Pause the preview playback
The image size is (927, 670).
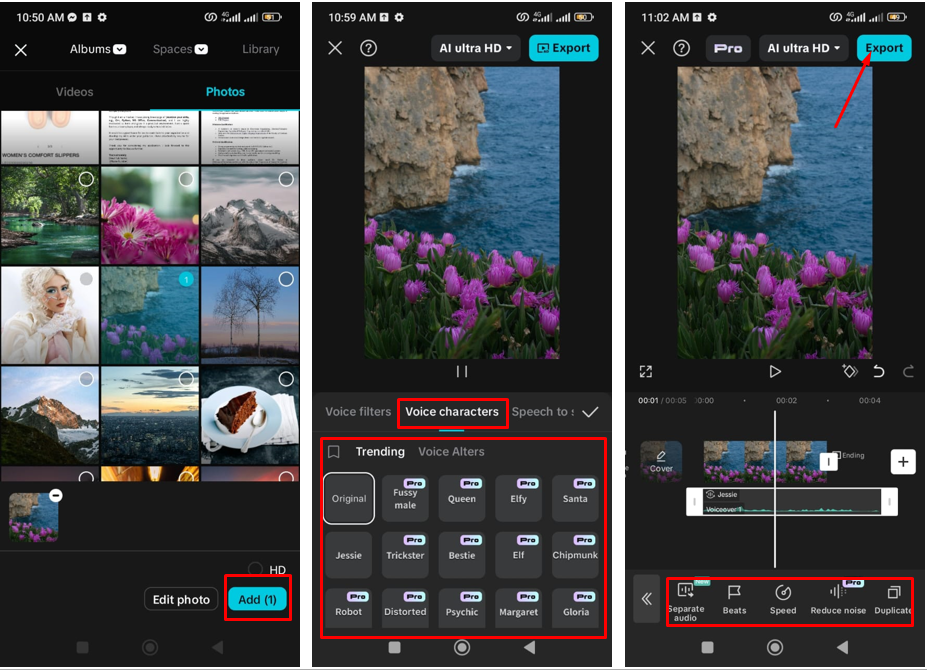[462, 371]
